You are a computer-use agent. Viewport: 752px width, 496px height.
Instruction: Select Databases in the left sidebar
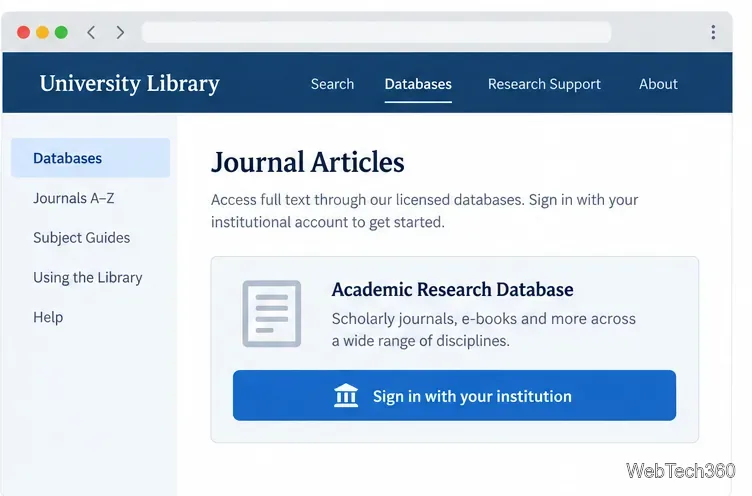(x=91, y=158)
